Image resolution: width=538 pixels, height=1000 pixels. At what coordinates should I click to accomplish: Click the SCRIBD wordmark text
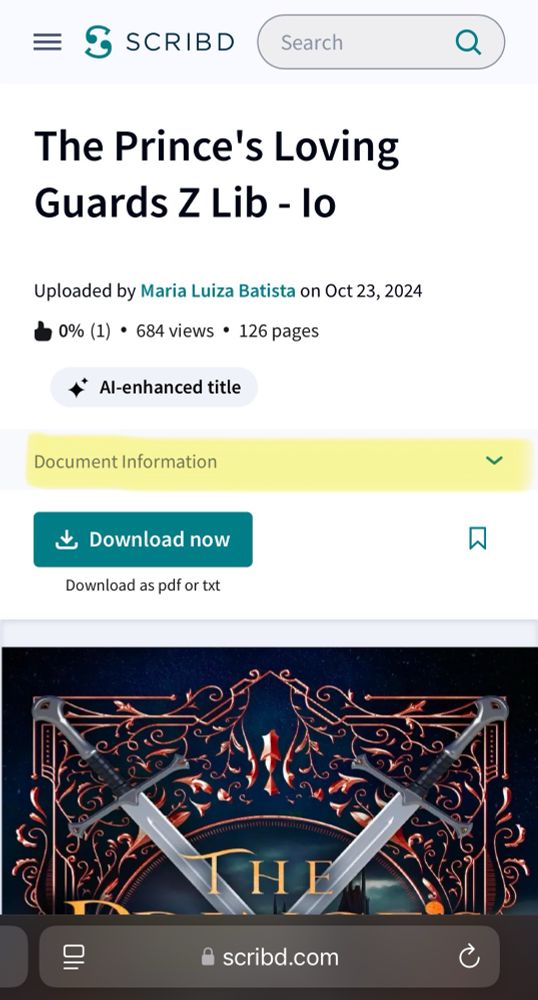point(180,42)
